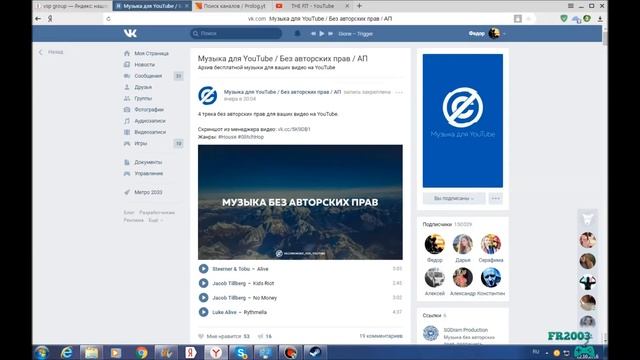This screenshot has height=360, width=640.
Task: Open the Реклама footer link
Action: [x=133, y=220]
